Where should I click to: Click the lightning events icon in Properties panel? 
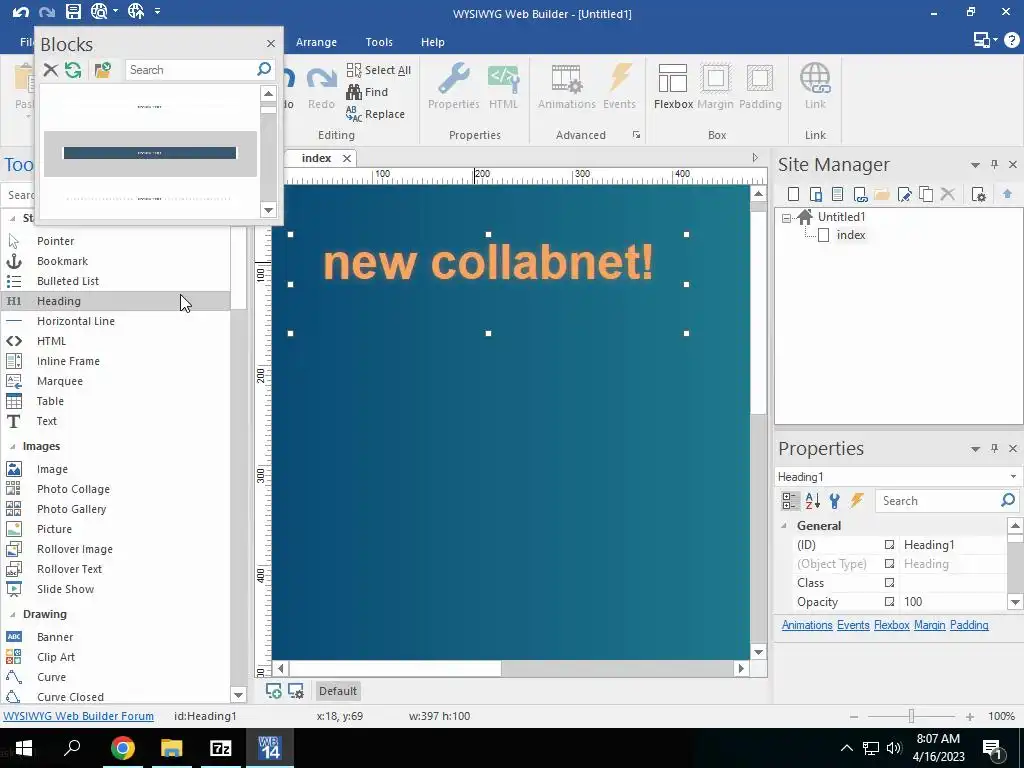[857, 501]
